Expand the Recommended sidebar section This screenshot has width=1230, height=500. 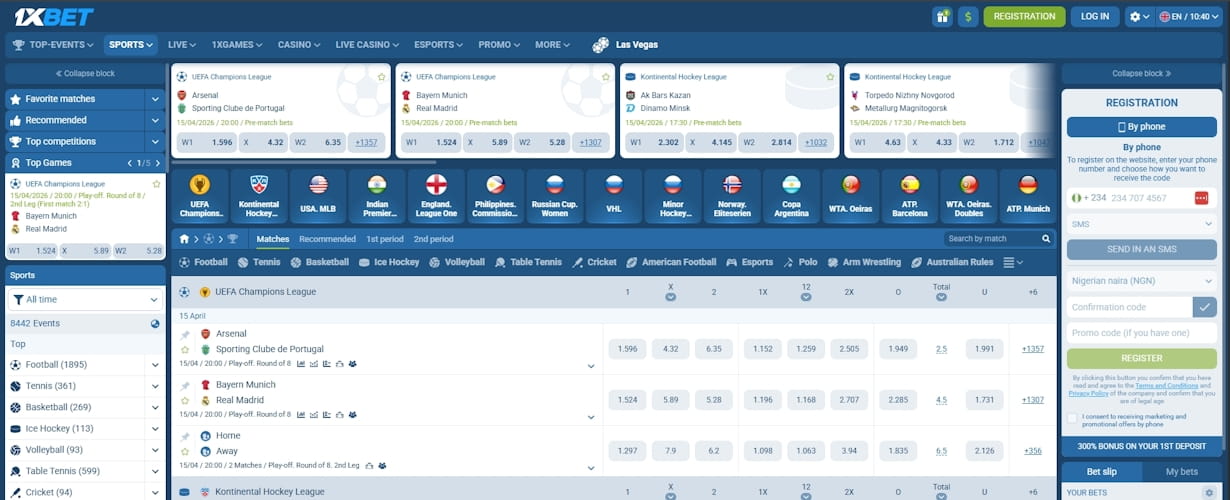(x=155, y=120)
